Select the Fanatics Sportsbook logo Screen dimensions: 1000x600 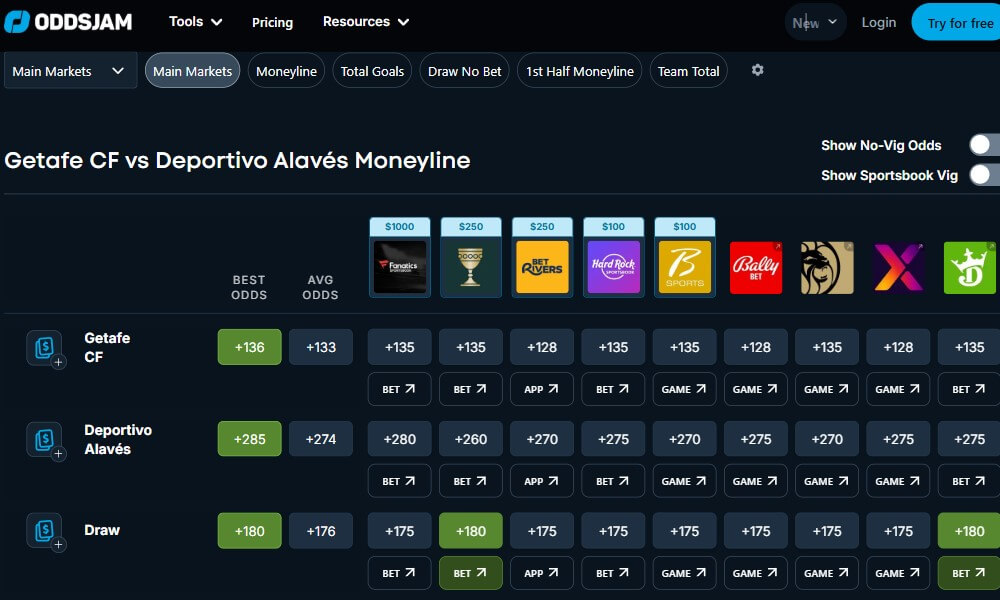400,267
